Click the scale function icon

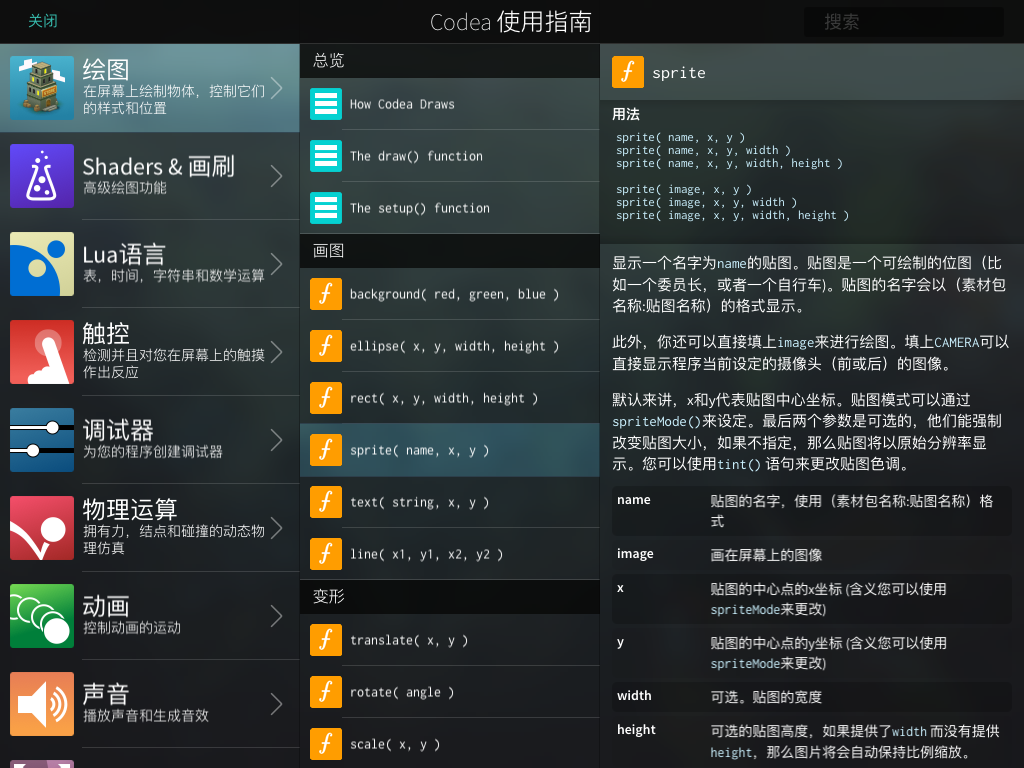pos(326,744)
